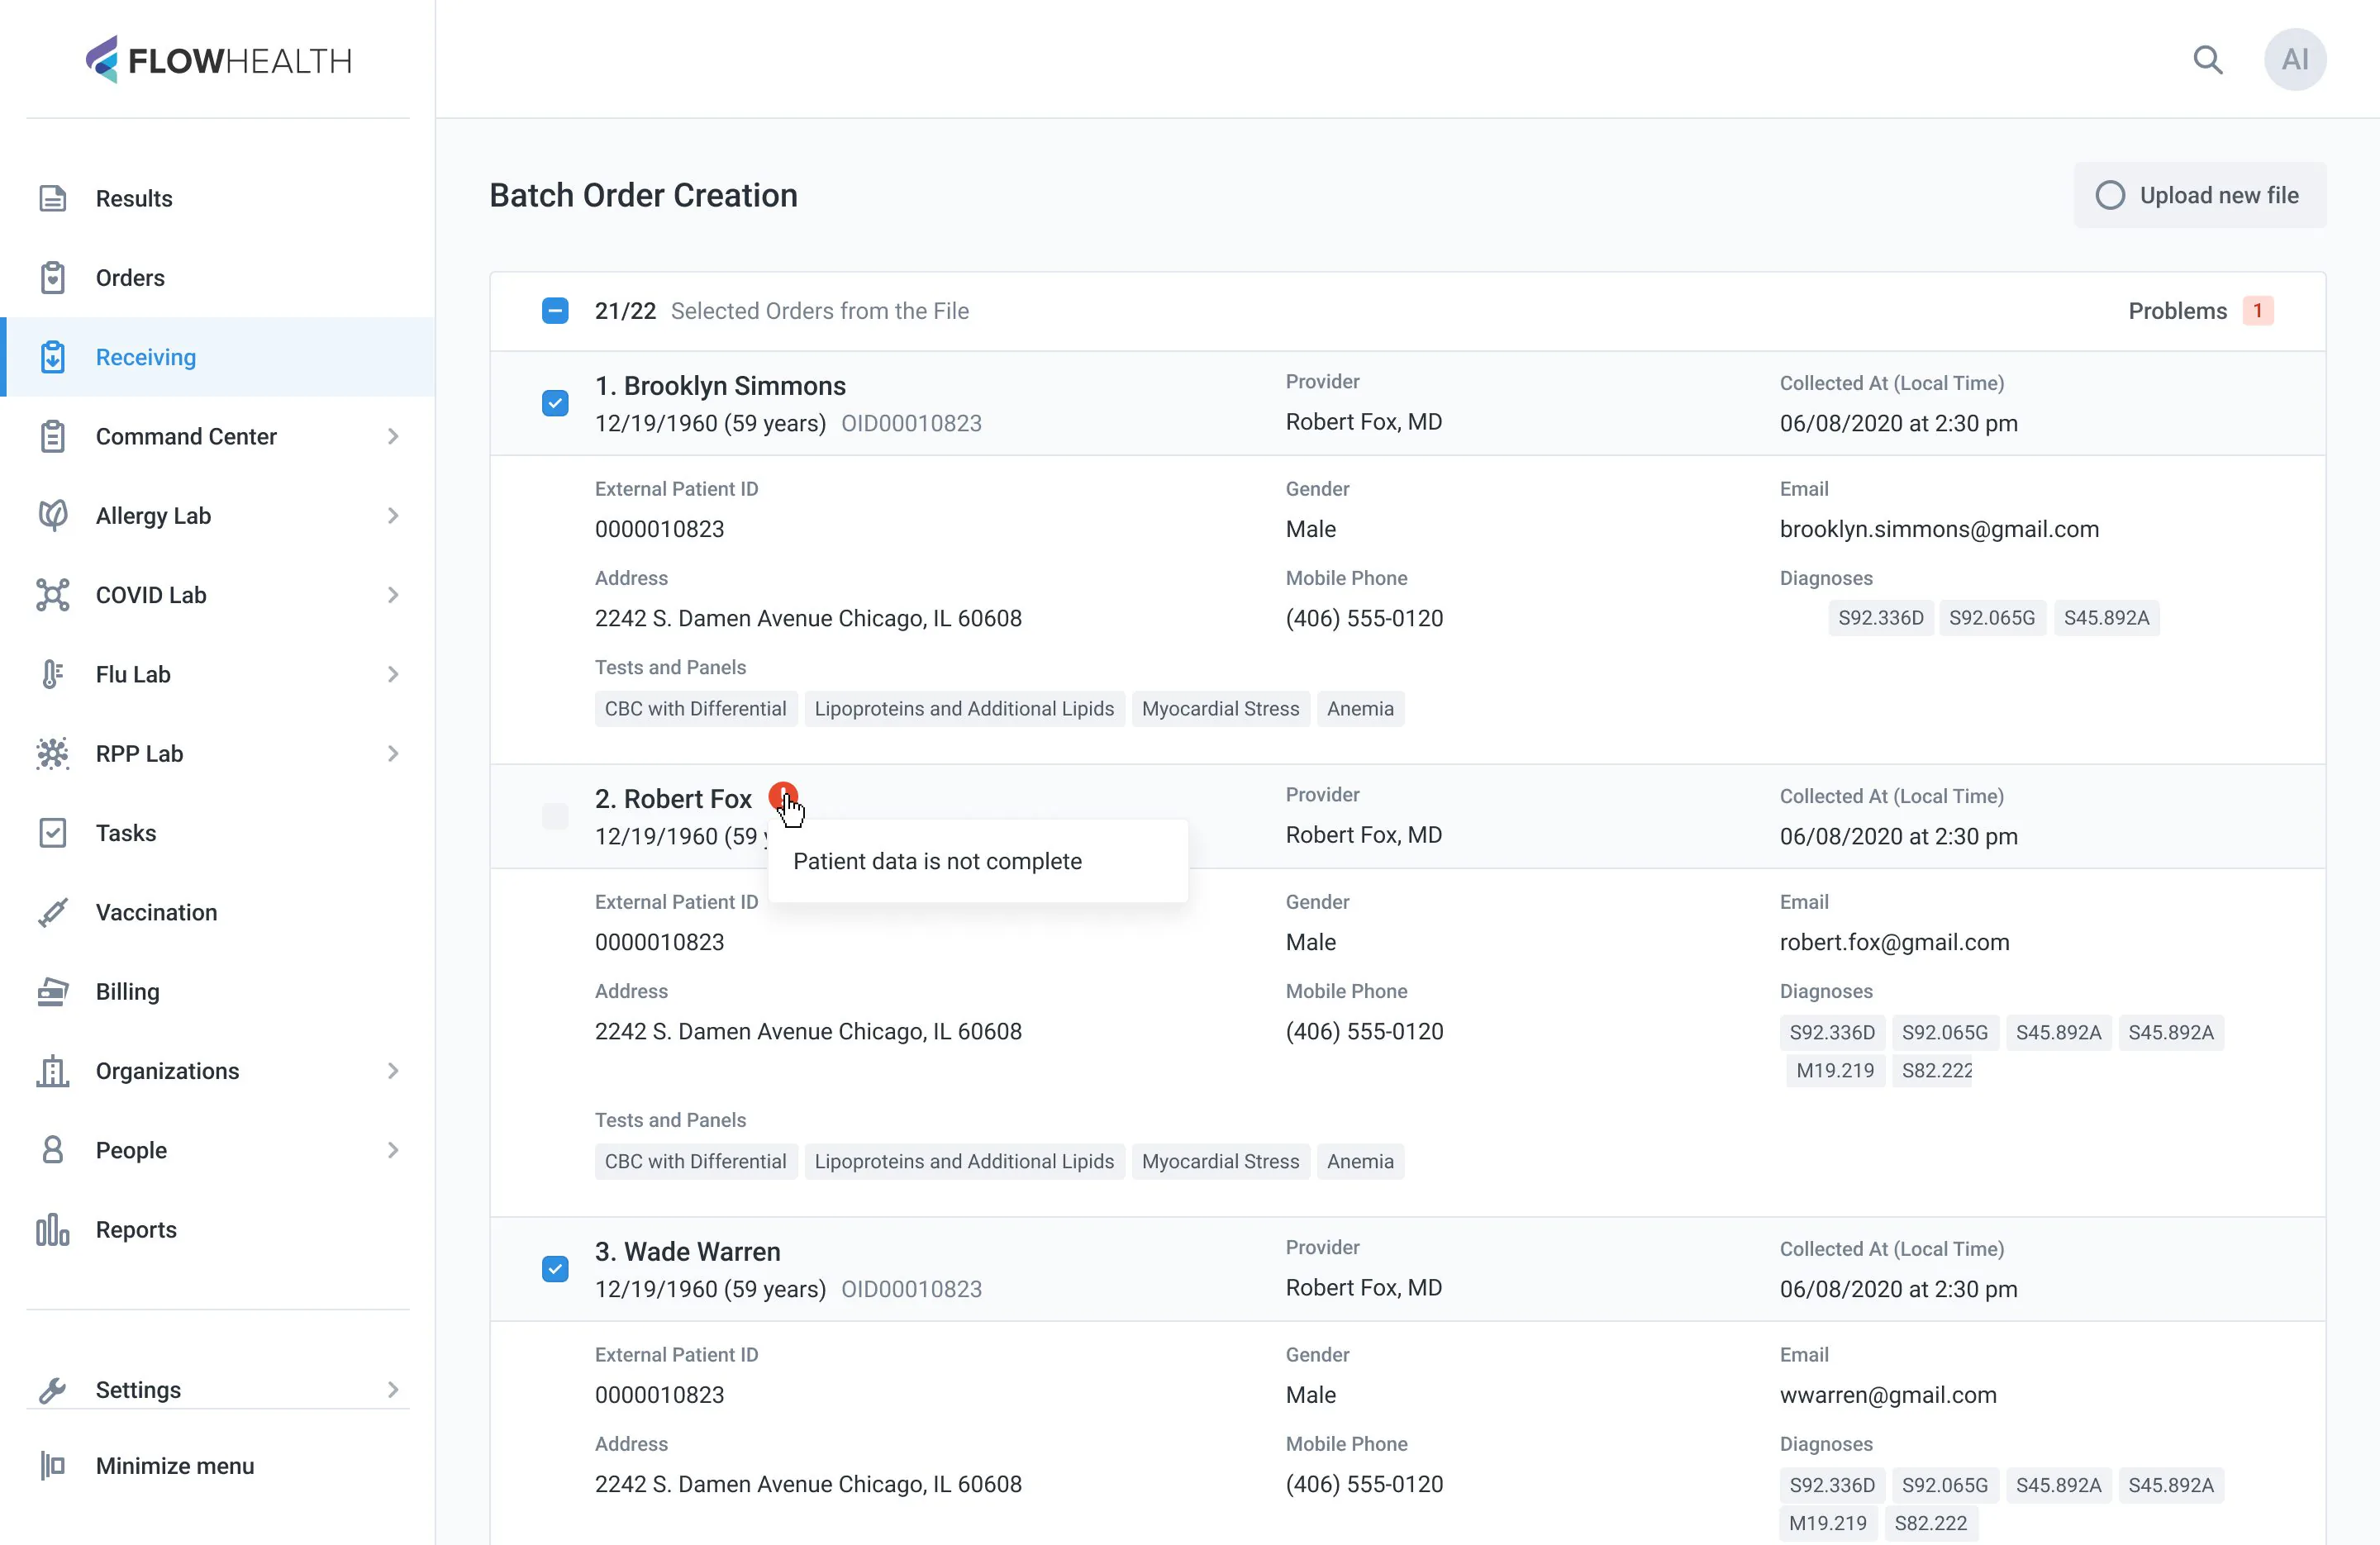2380x1545 pixels.
Task: Click the Patient data is not complete tooltip
Action: coord(978,861)
